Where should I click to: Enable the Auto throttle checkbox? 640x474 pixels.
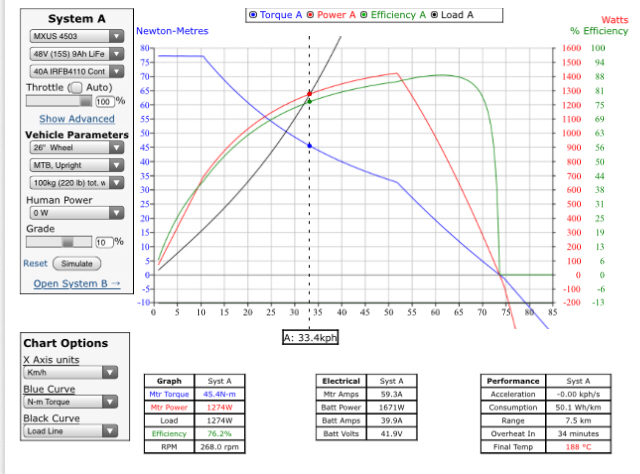point(73,87)
